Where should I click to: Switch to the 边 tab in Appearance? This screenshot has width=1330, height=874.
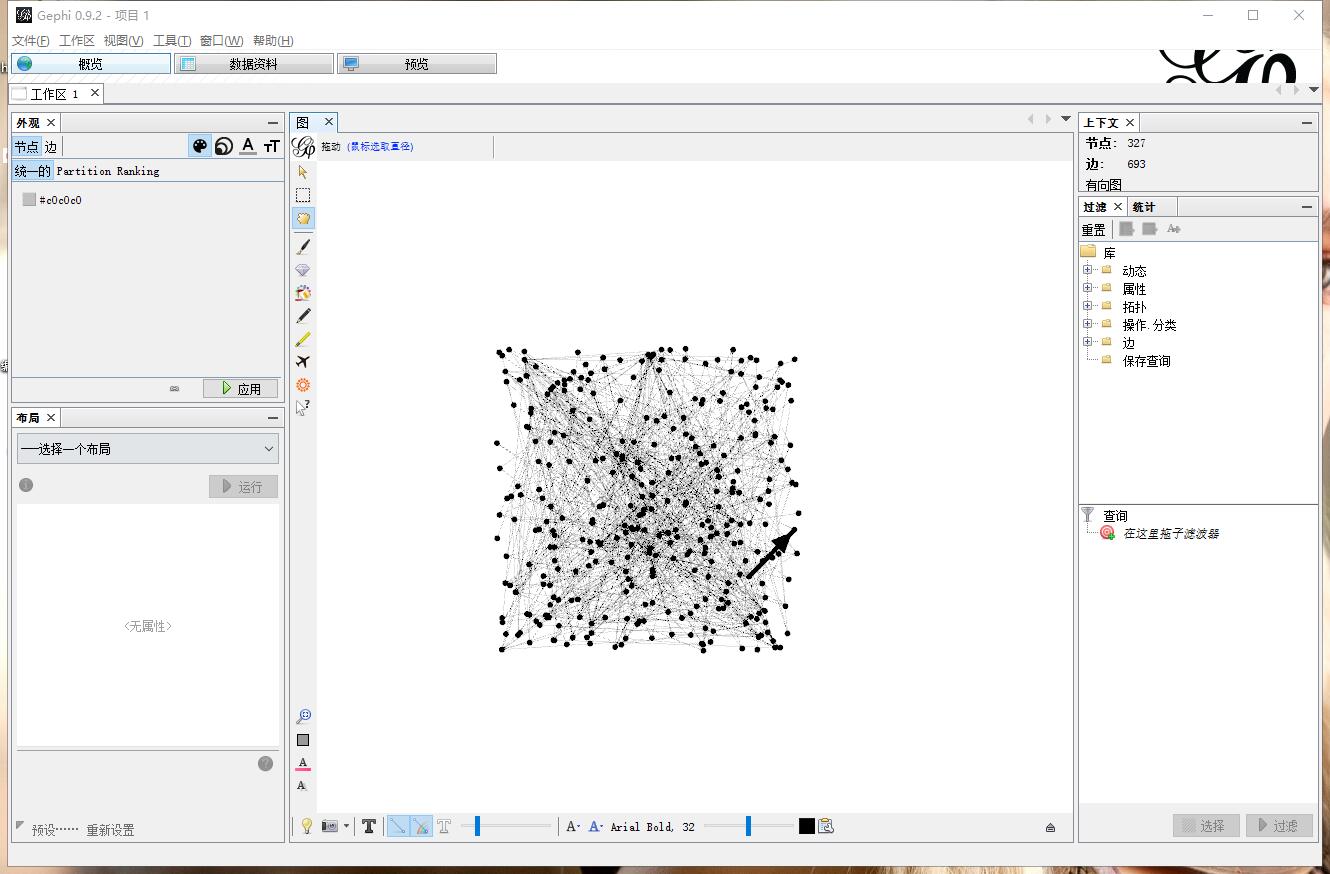pos(51,147)
